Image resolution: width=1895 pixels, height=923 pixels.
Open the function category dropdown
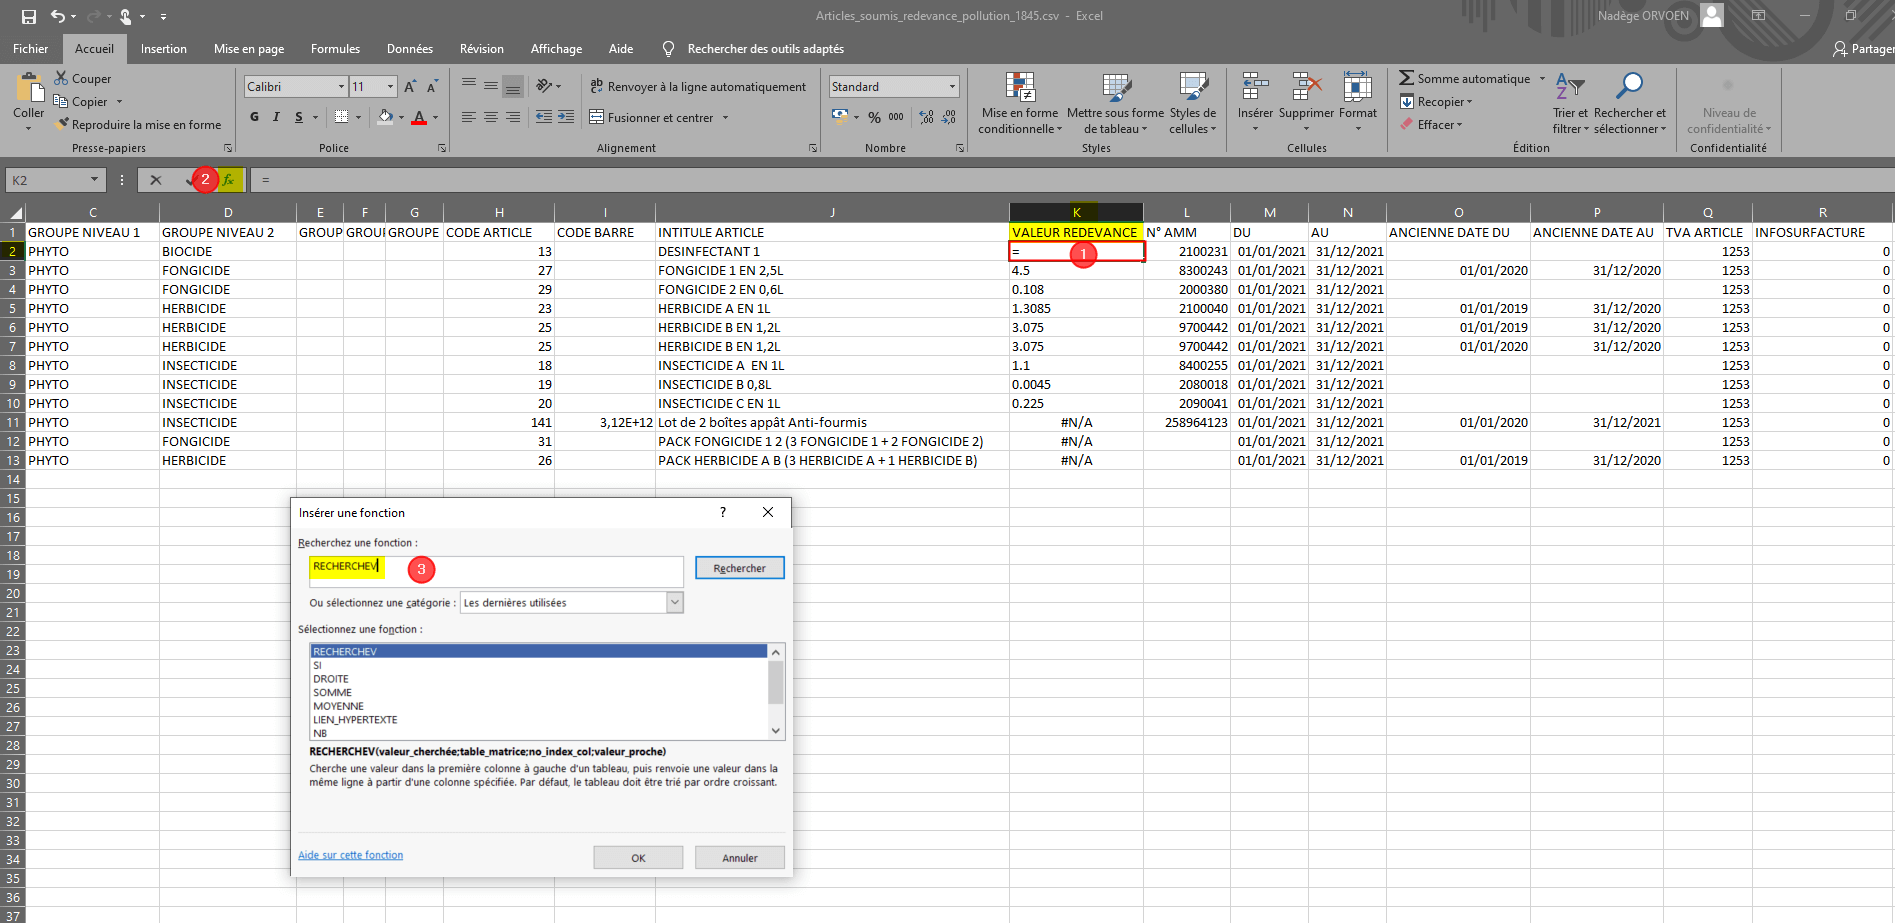pyautogui.click(x=675, y=602)
